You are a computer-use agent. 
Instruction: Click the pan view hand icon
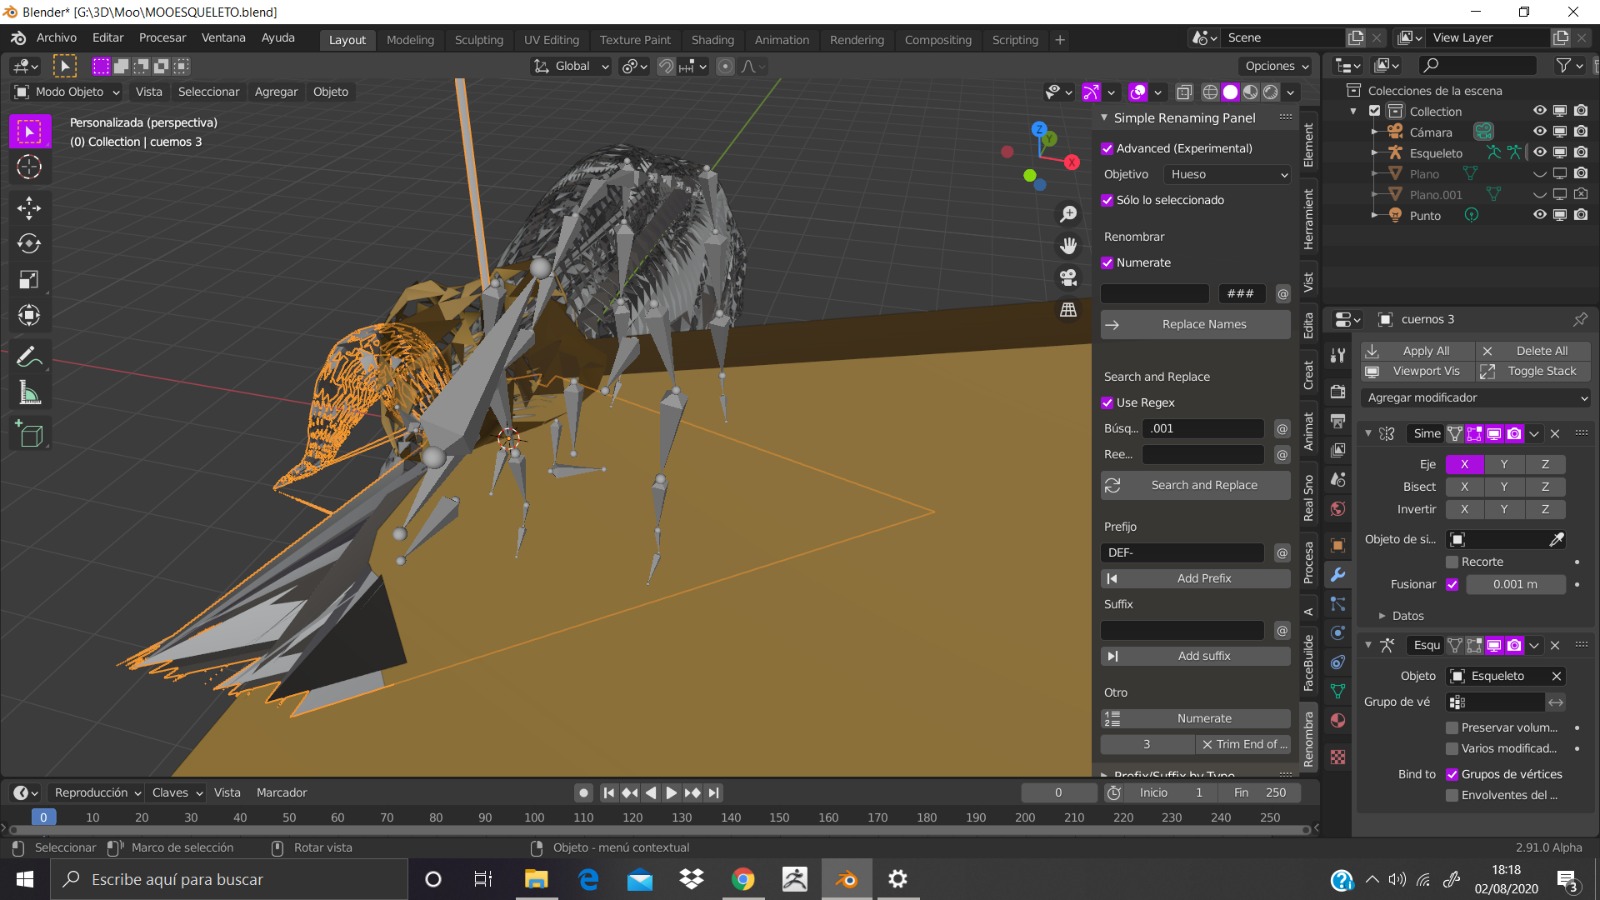pyautogui.click(x=1068, y=246)
